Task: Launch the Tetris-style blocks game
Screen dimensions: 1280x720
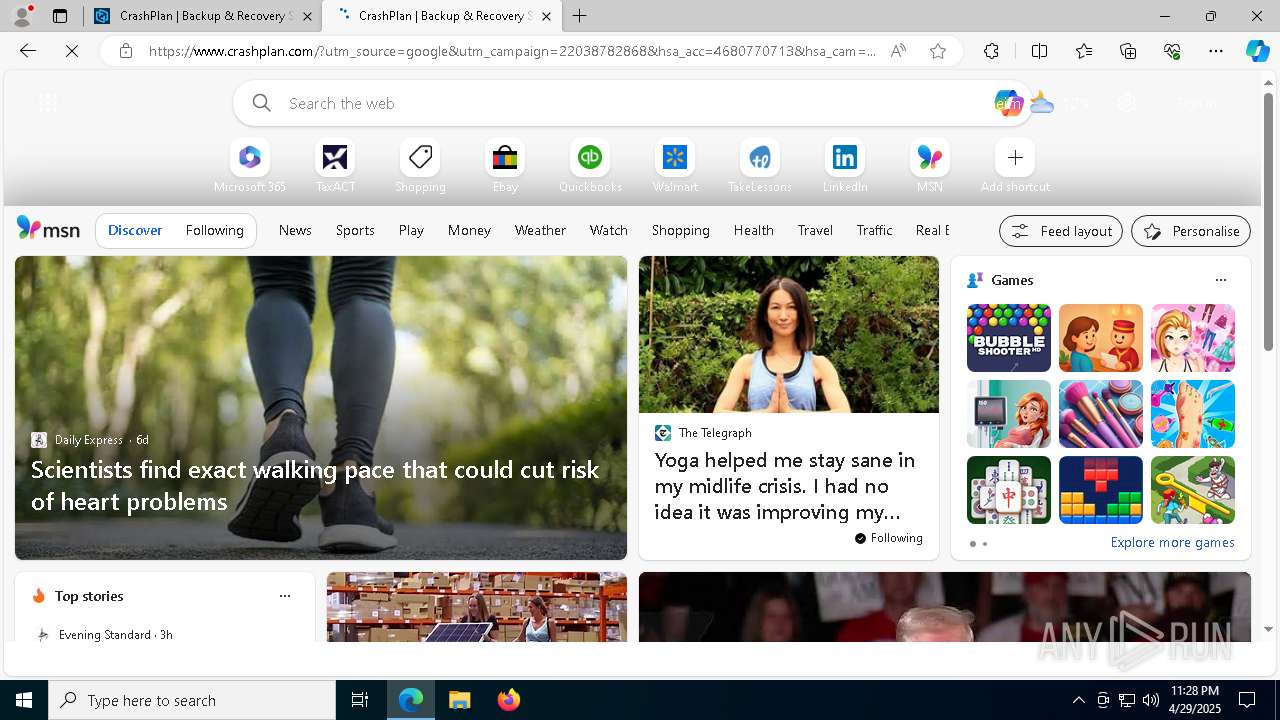Action: [x=1101, y=490]
